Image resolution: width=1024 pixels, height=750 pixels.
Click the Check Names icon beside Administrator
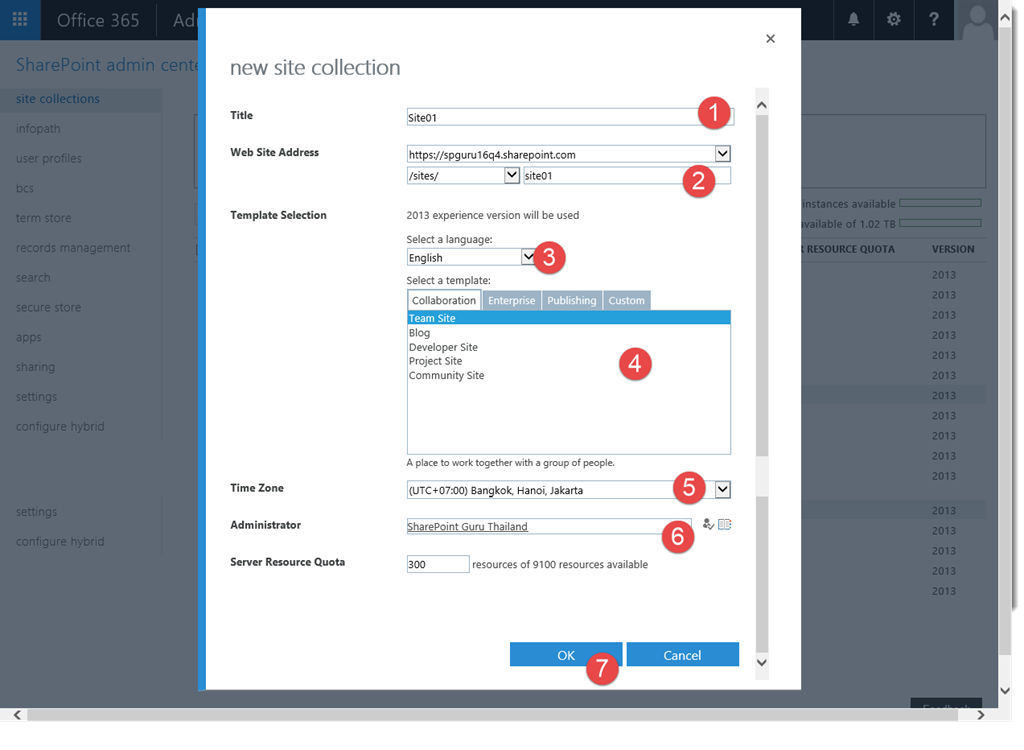708,524
